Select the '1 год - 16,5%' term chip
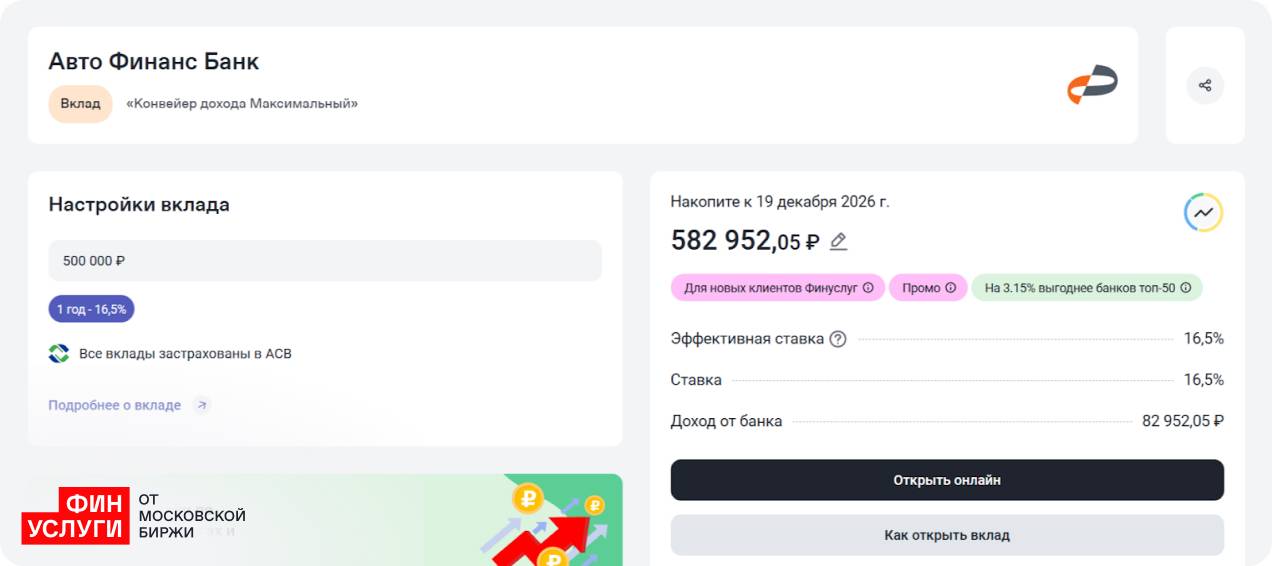 [x=91, y=309]
